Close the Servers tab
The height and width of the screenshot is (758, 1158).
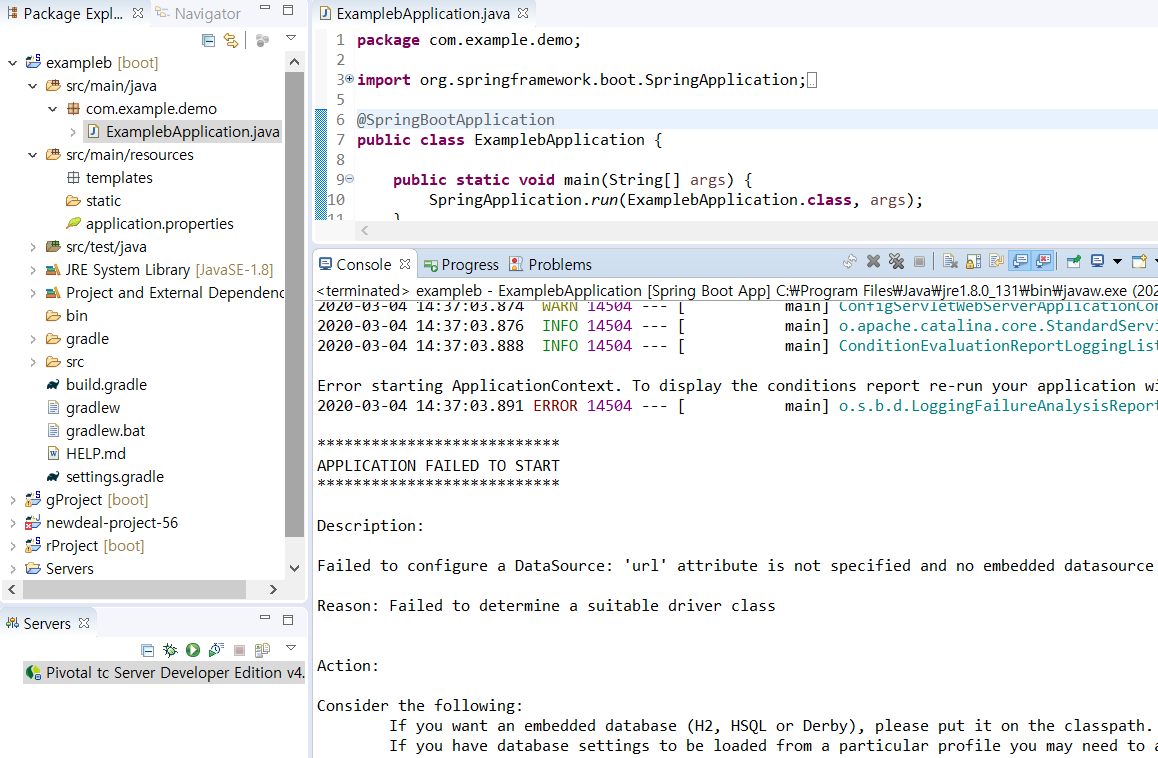pos(84,623)
